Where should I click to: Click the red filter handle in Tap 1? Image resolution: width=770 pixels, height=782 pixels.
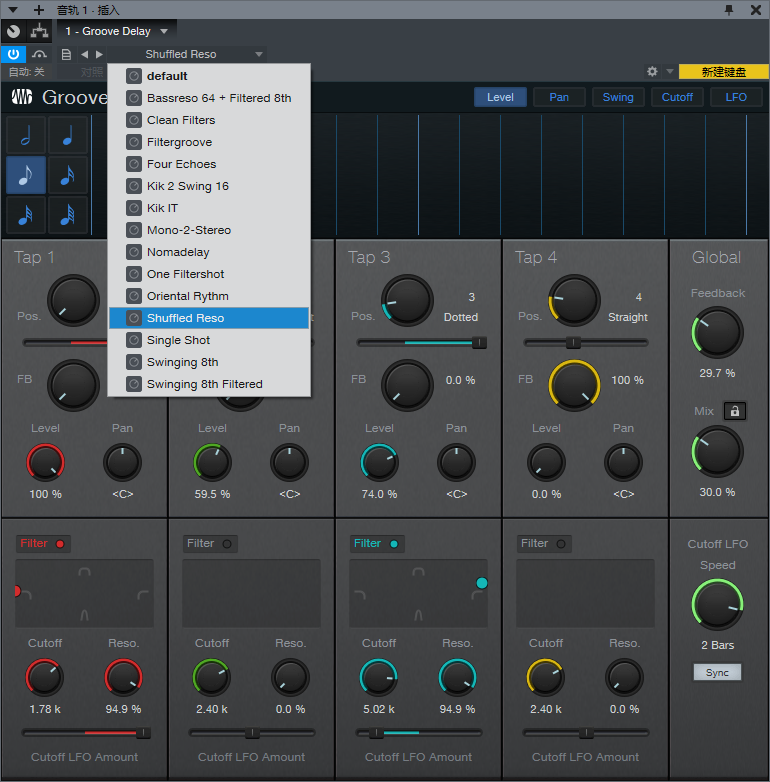click(x=17, y=591)
